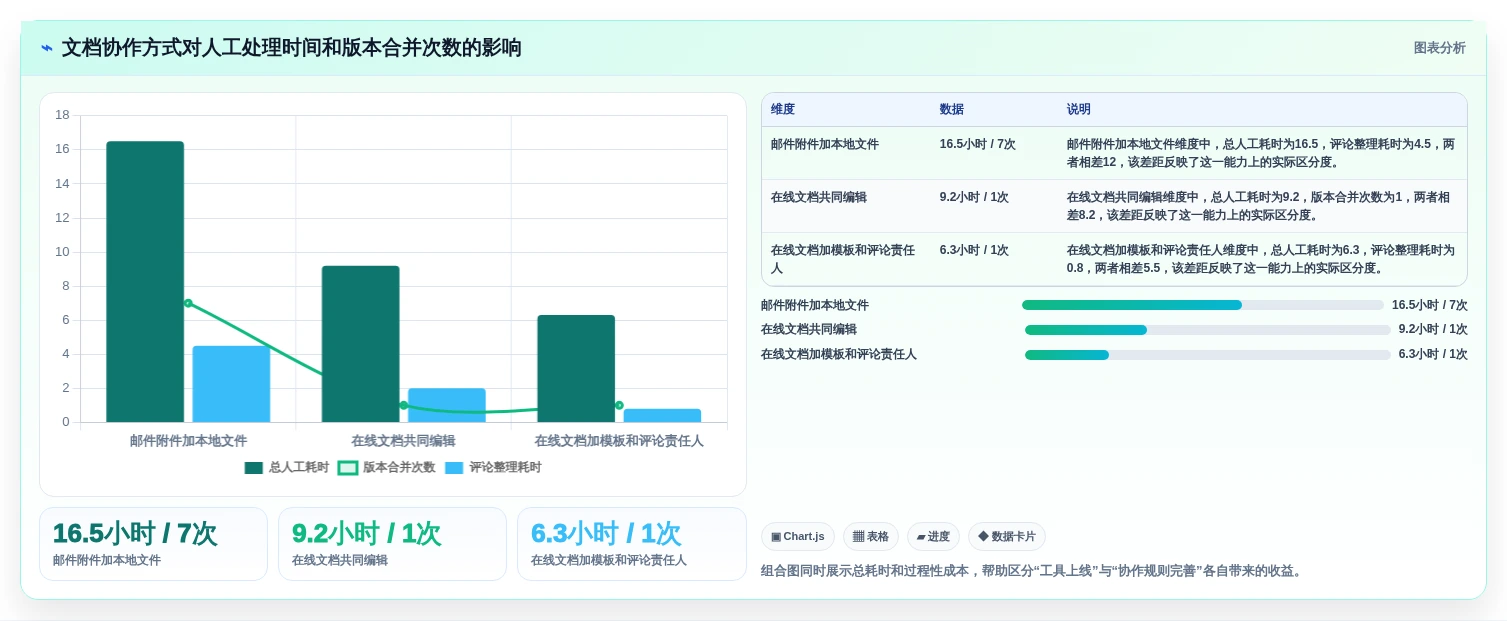Viewport: 1507px width, 621px height.
Task: Click the 邮件附件加本地文件 description starting 总人工耗时为16.5
Action: (x=1261, y=153)
